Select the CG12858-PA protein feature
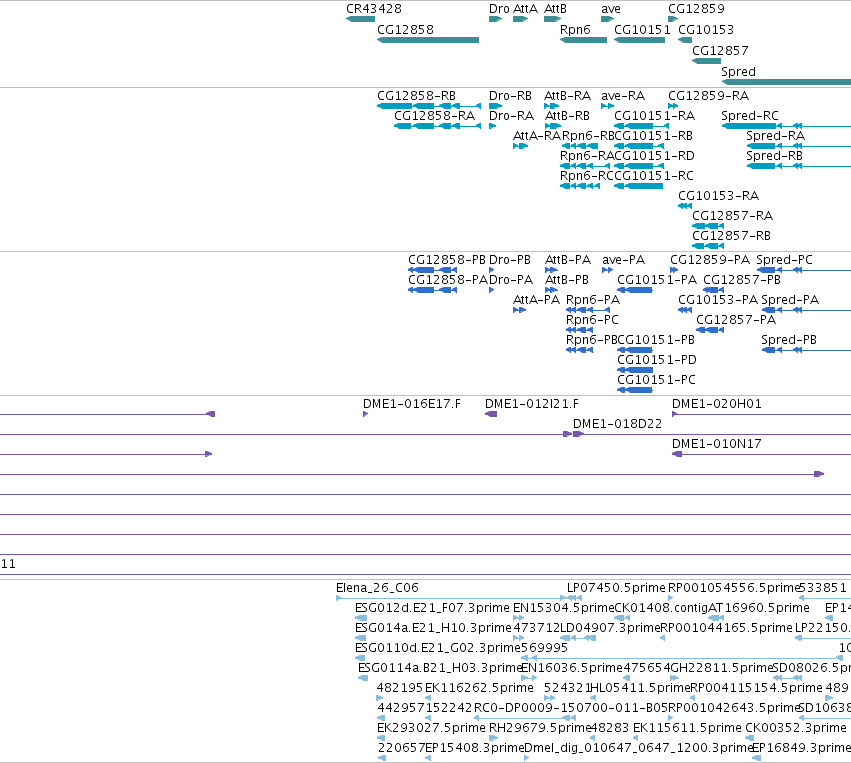851x763 pixels. (433, 290)
